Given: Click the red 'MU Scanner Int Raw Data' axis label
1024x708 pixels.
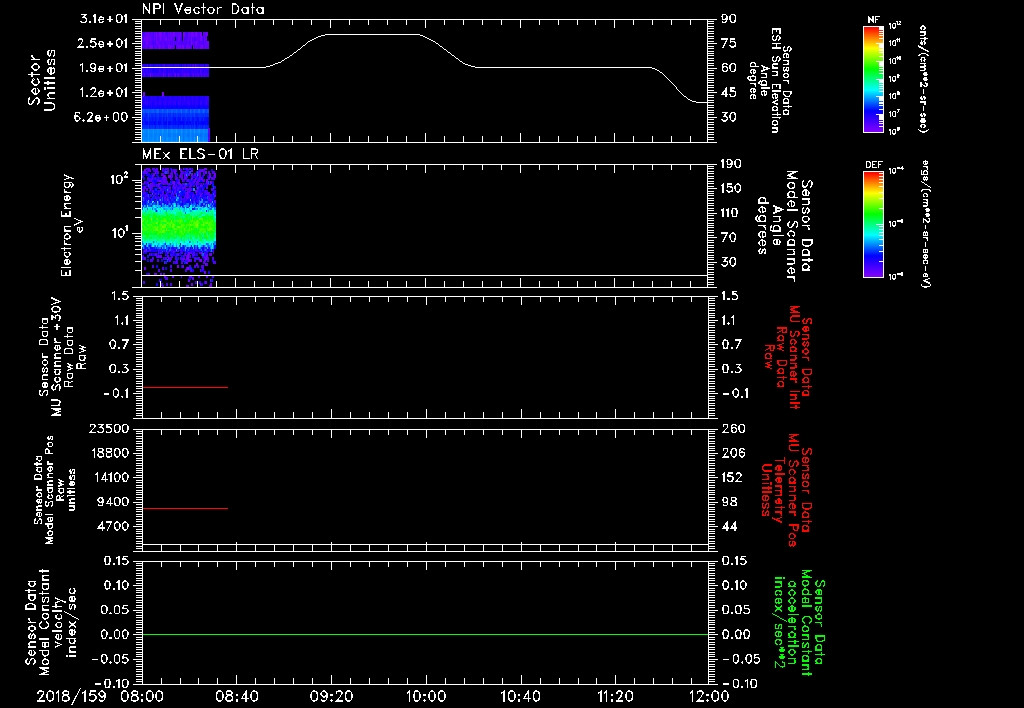Looking at the screenshot, I should [788, 358].
